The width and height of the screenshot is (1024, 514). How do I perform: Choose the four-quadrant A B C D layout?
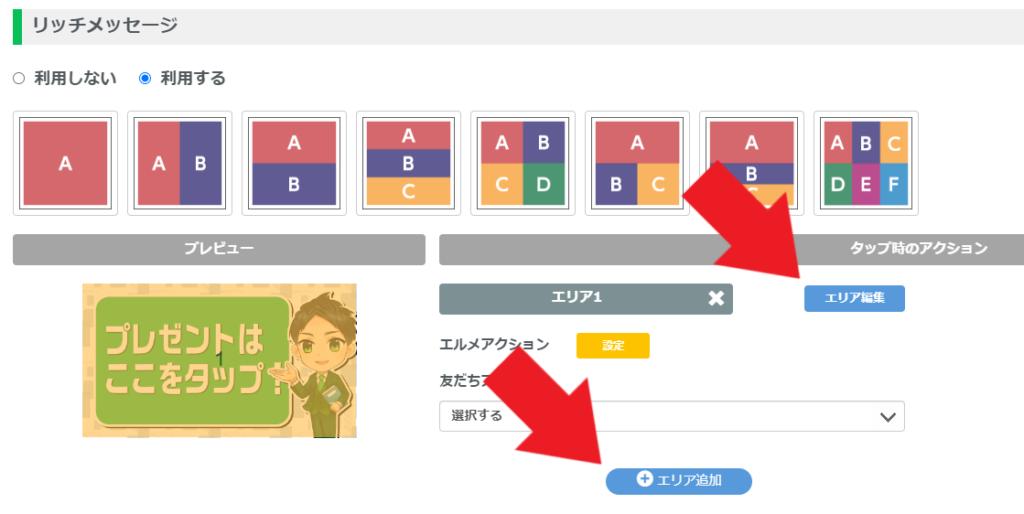click(x=522, y=163)
